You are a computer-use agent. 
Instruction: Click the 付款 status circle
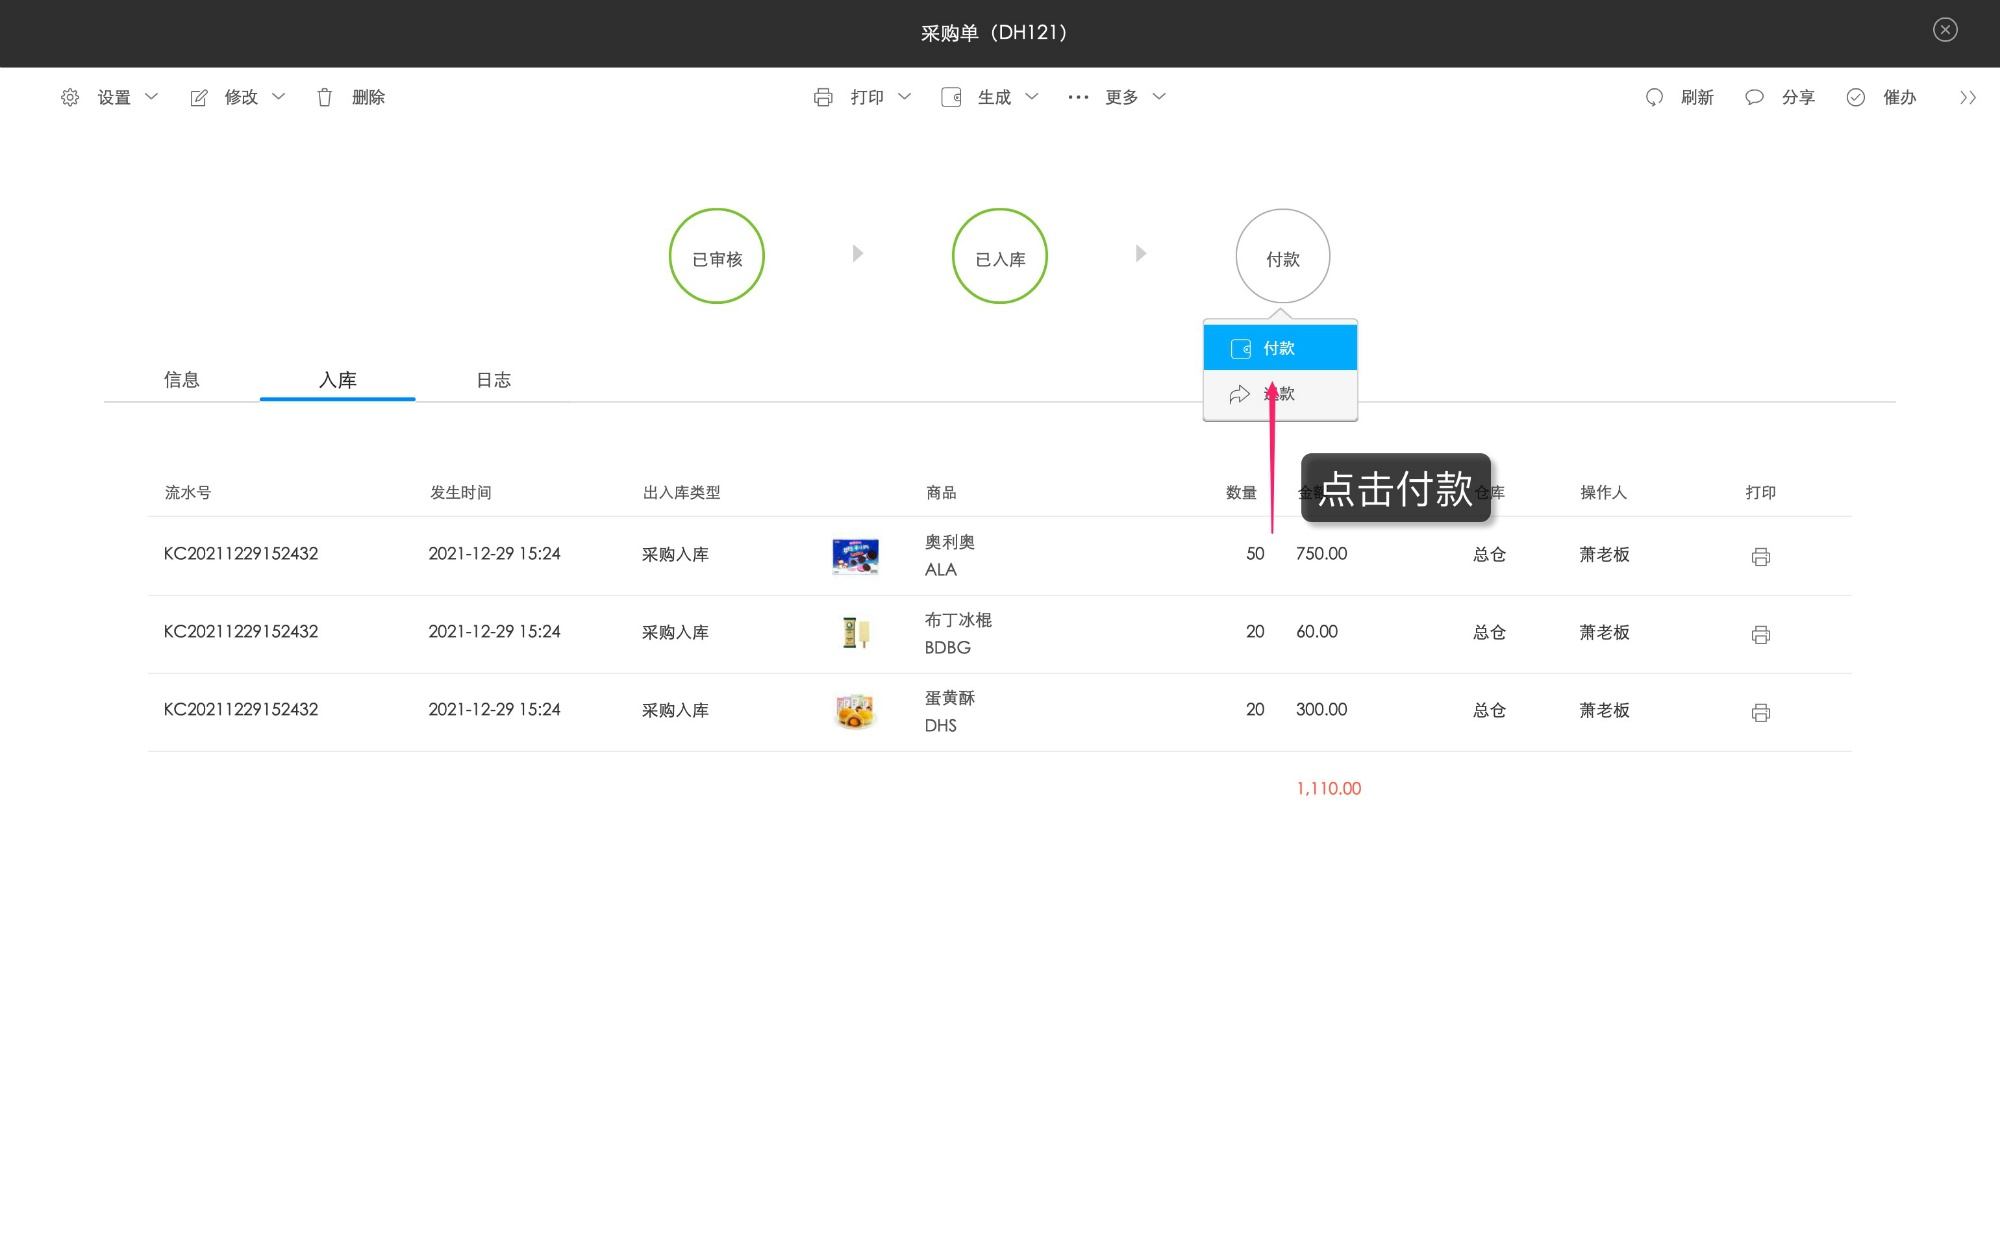click(1283, 256)
